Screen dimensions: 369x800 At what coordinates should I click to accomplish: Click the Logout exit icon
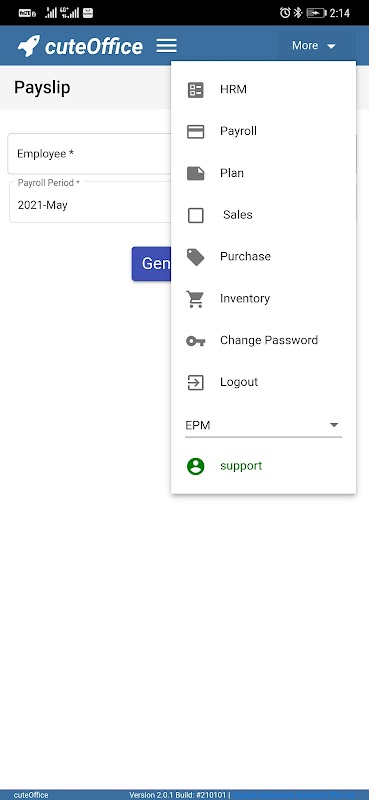[x=195, y=383]
